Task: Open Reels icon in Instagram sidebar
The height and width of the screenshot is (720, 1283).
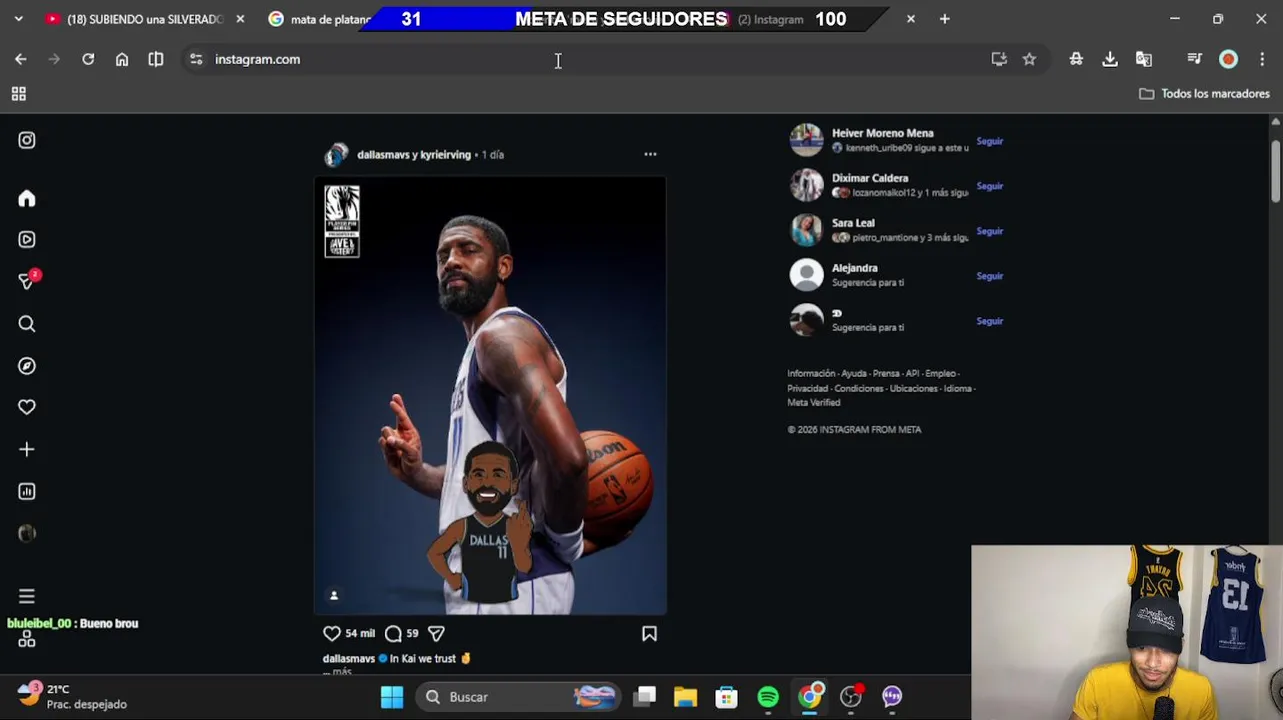Action: click(27, 240)
